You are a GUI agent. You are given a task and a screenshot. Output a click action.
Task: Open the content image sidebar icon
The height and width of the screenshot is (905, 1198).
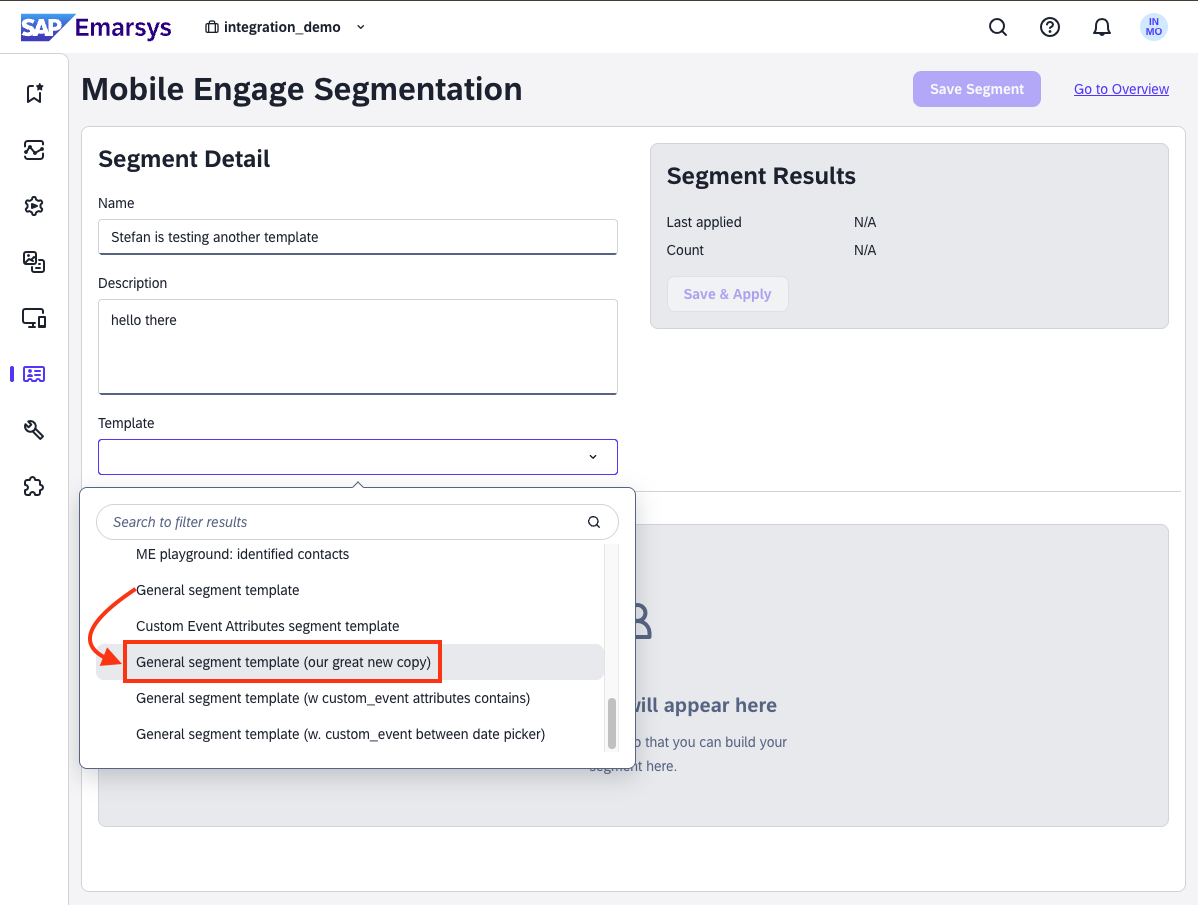click(34, 262)
